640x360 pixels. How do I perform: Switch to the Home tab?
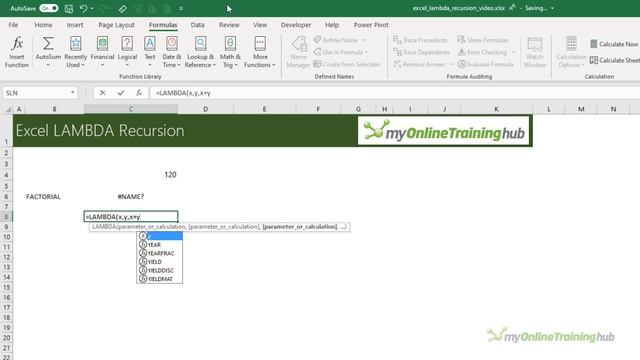pos(43,25)
